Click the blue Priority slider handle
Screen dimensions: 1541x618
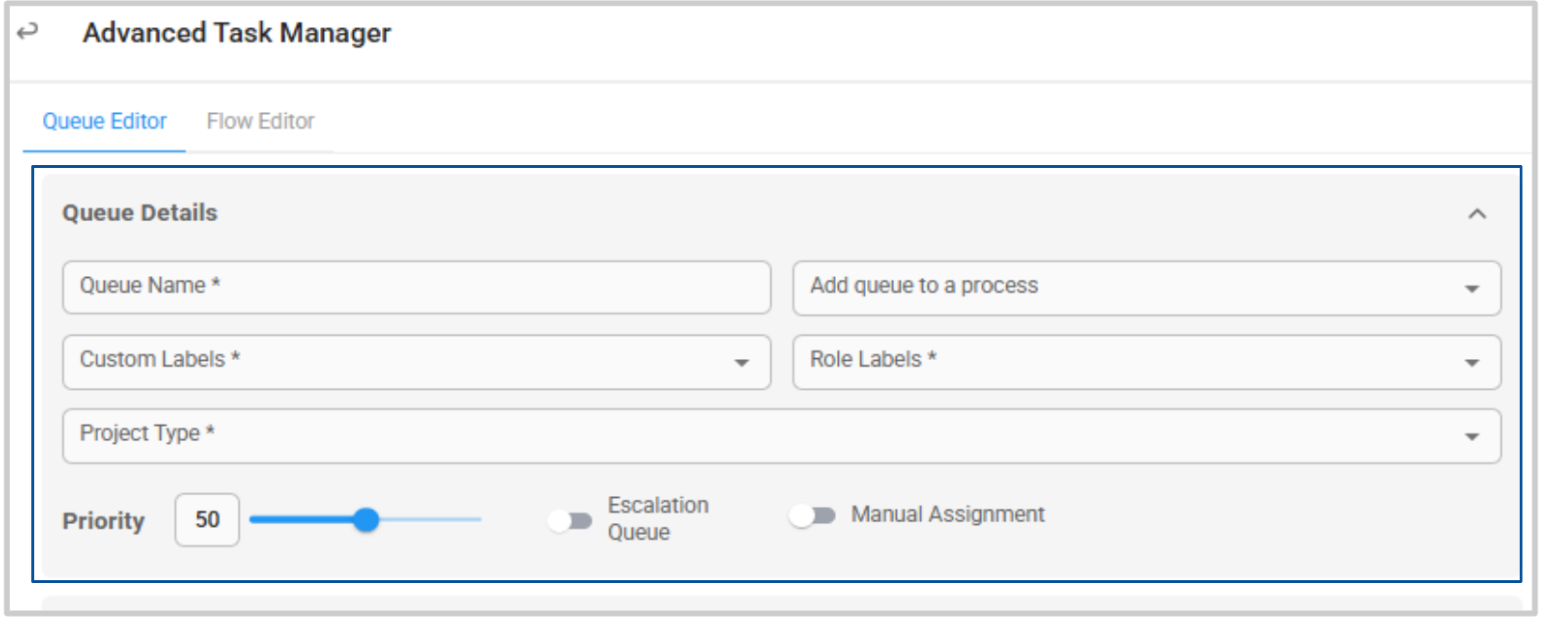pos(367,520)
